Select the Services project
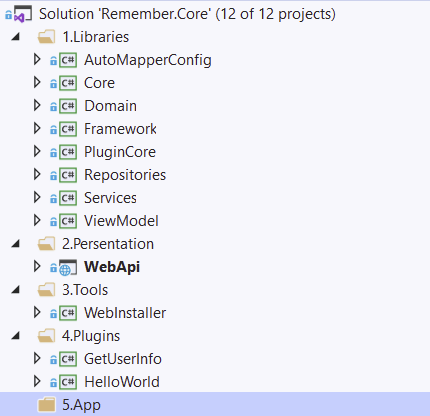 pyautogui.click(x=110, y=198)
